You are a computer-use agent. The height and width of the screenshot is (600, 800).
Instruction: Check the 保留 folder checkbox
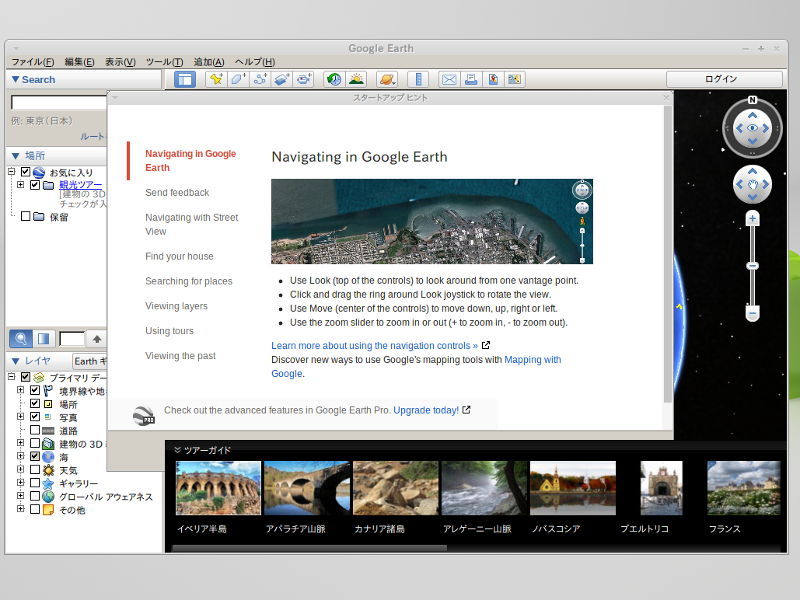[25, 216]
